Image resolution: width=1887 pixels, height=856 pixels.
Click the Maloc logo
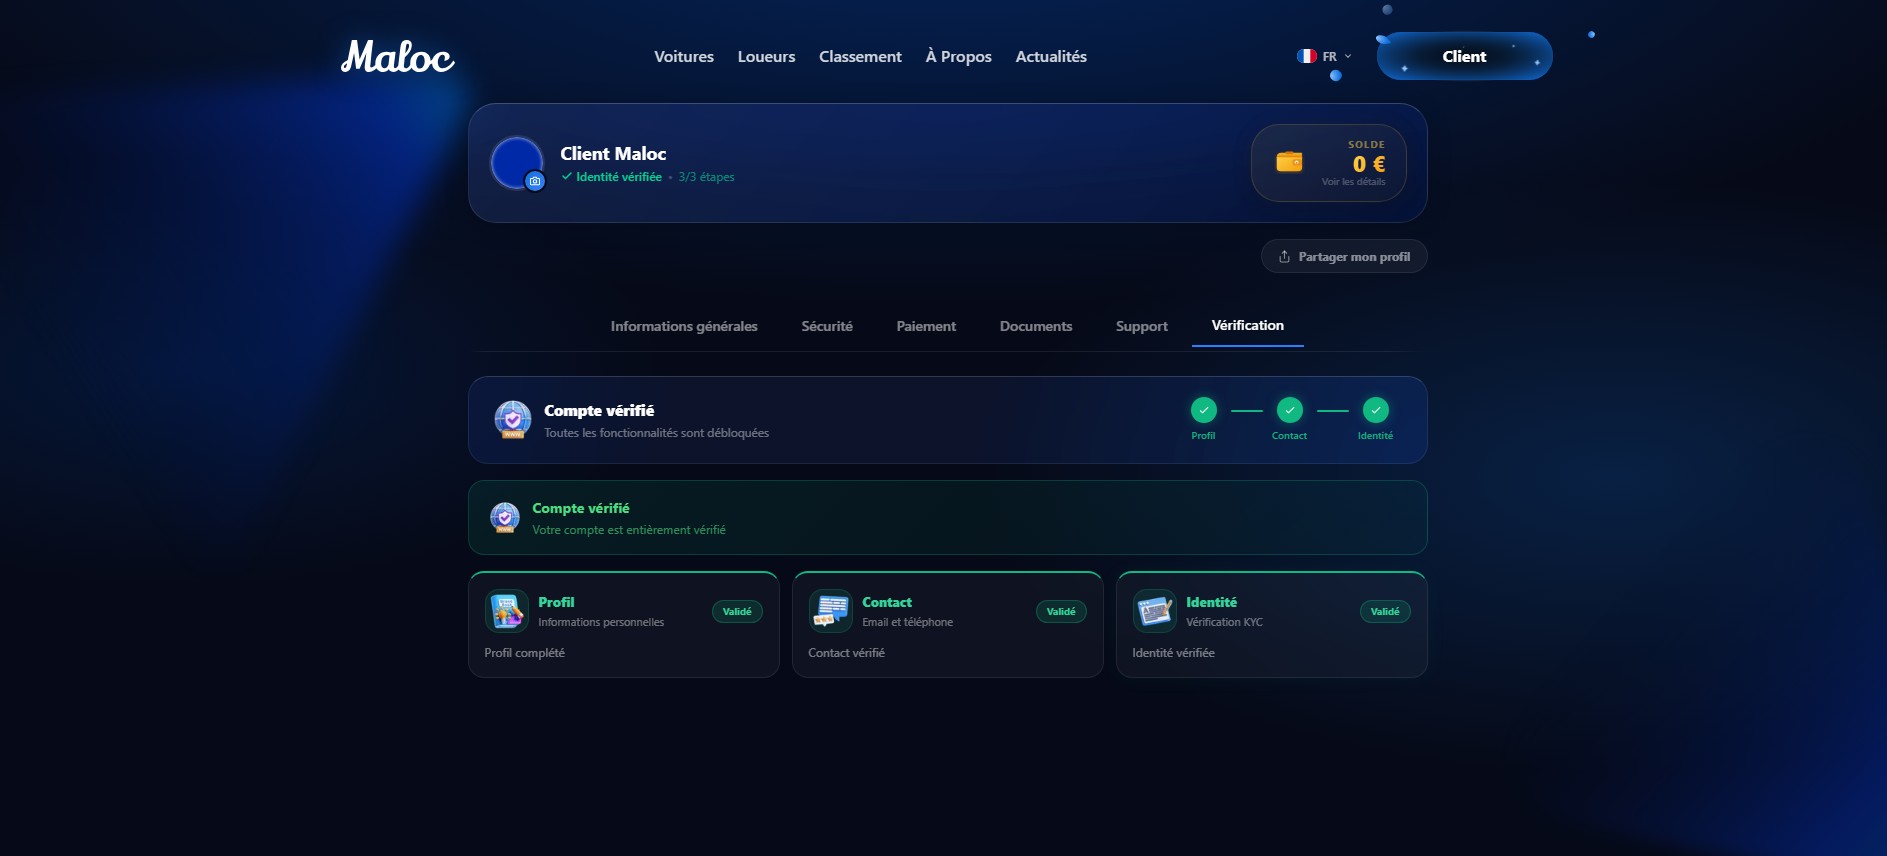click(x=397, y=57)
